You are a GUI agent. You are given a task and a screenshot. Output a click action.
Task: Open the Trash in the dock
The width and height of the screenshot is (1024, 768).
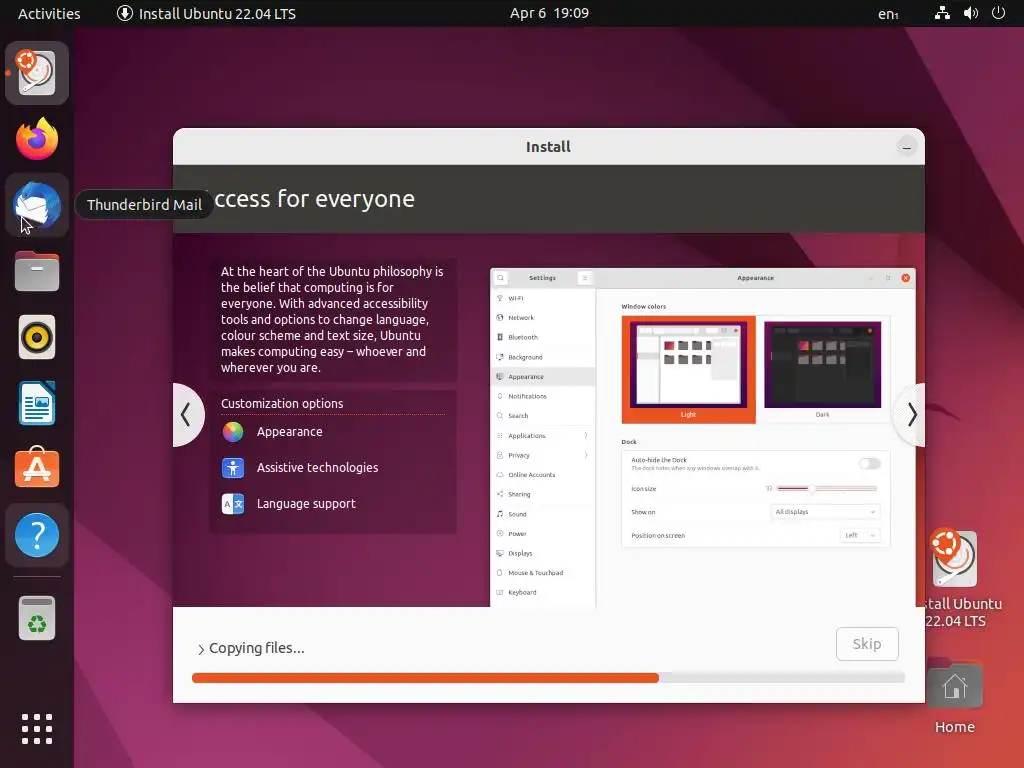pos(37,618)
